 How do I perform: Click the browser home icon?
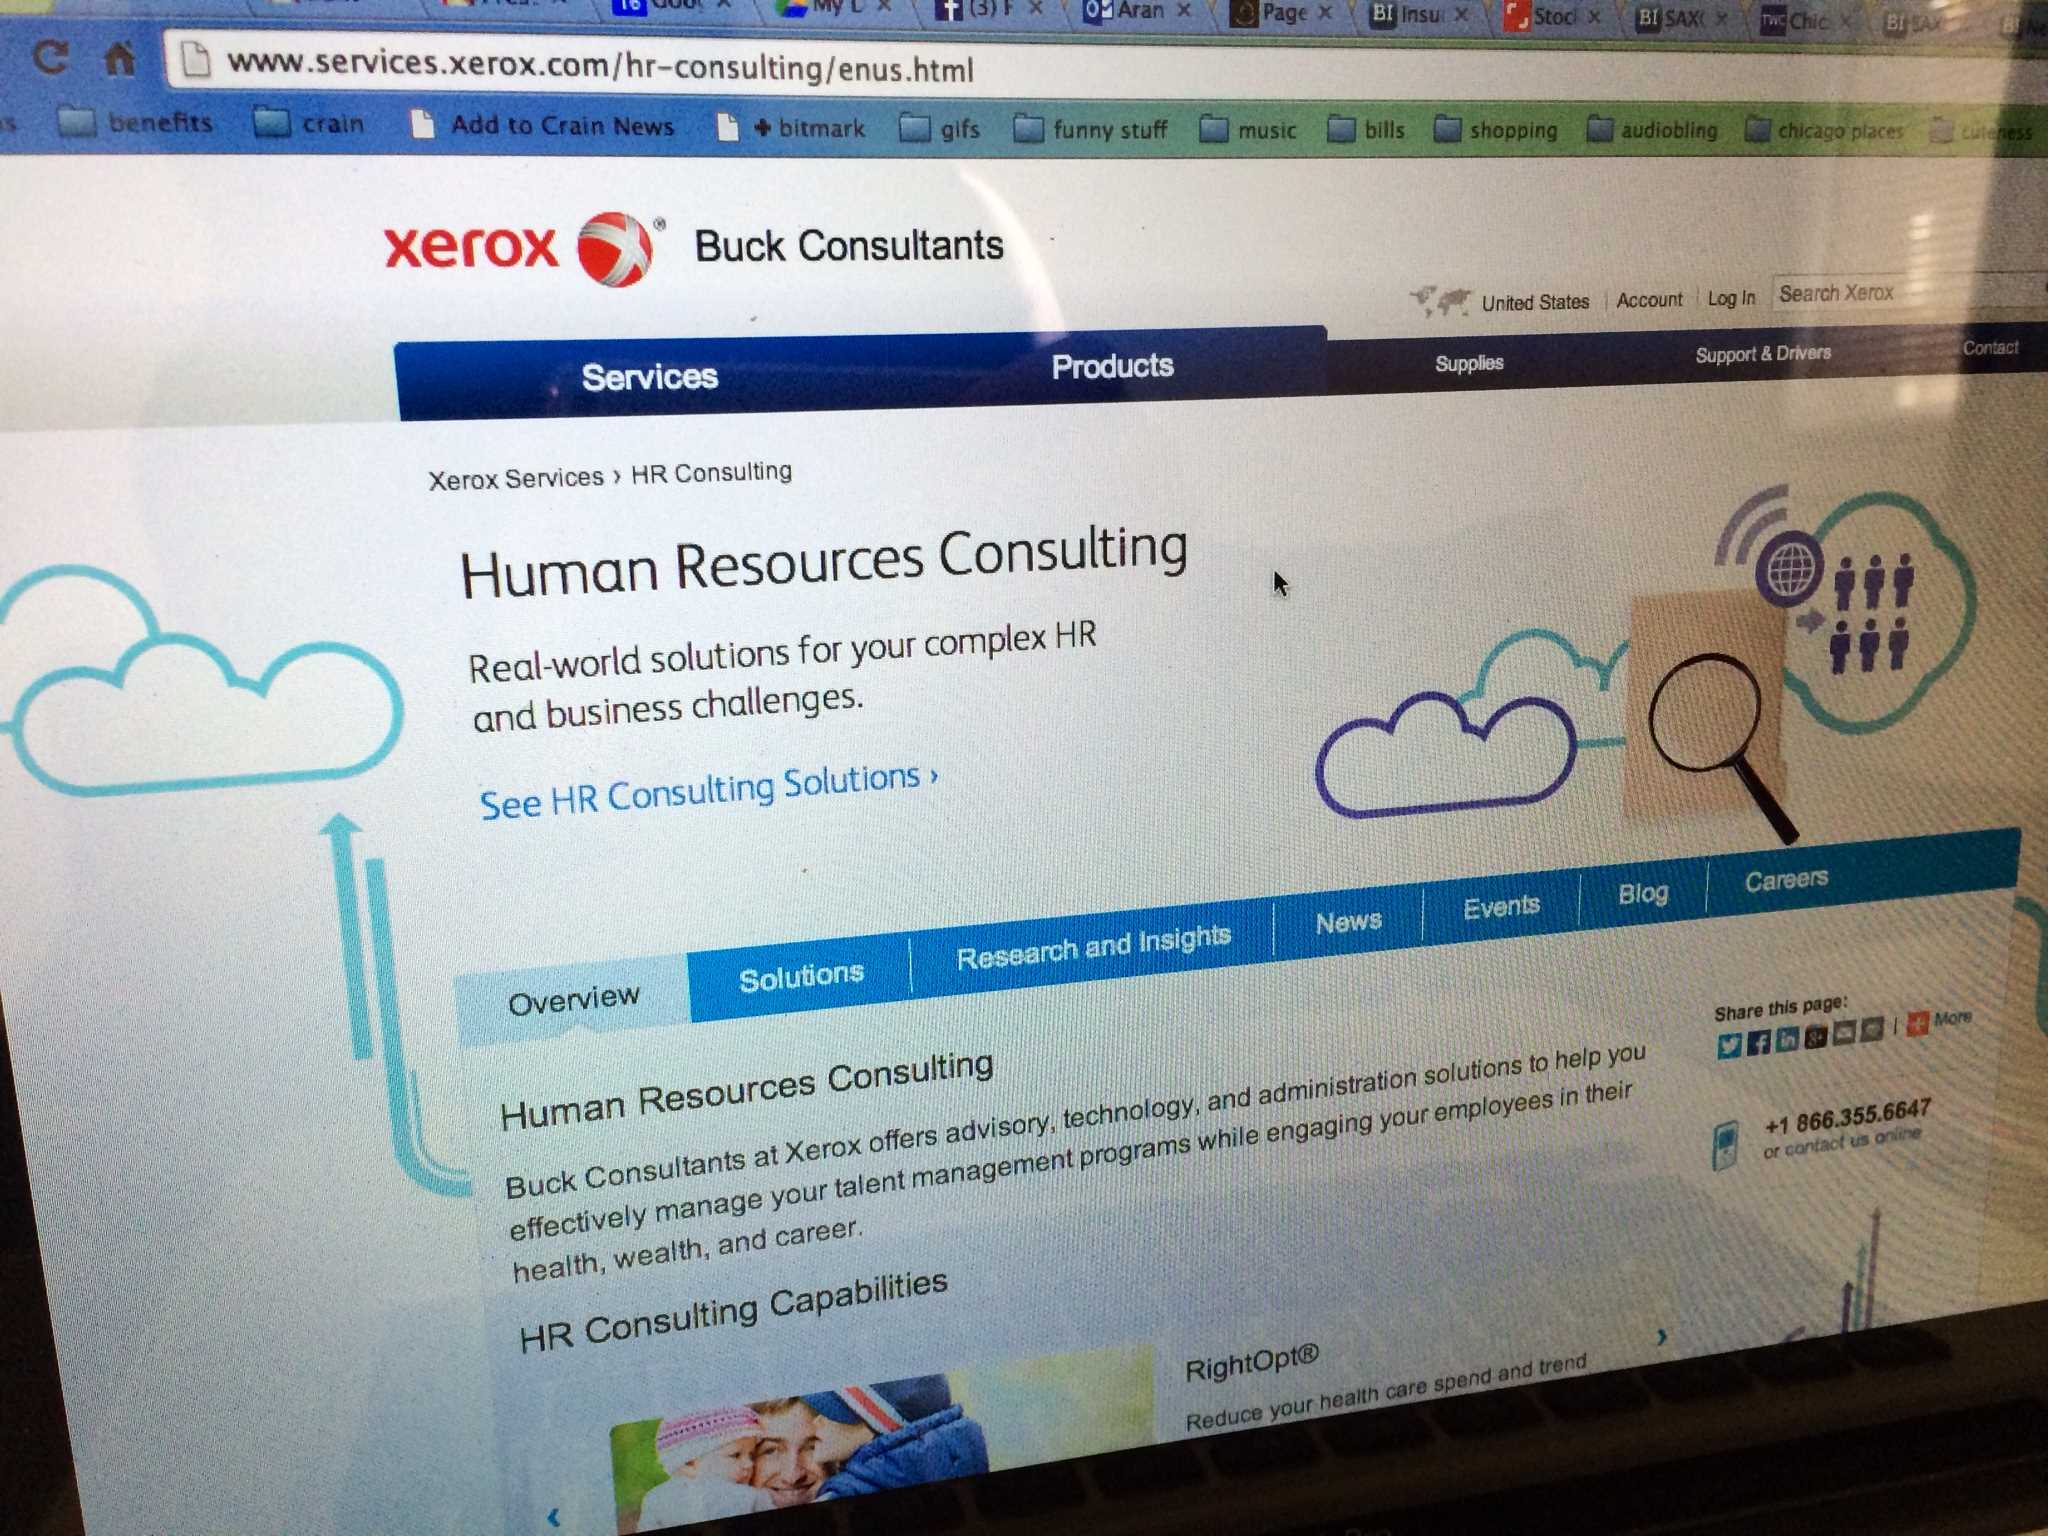[x=120, y=59]
